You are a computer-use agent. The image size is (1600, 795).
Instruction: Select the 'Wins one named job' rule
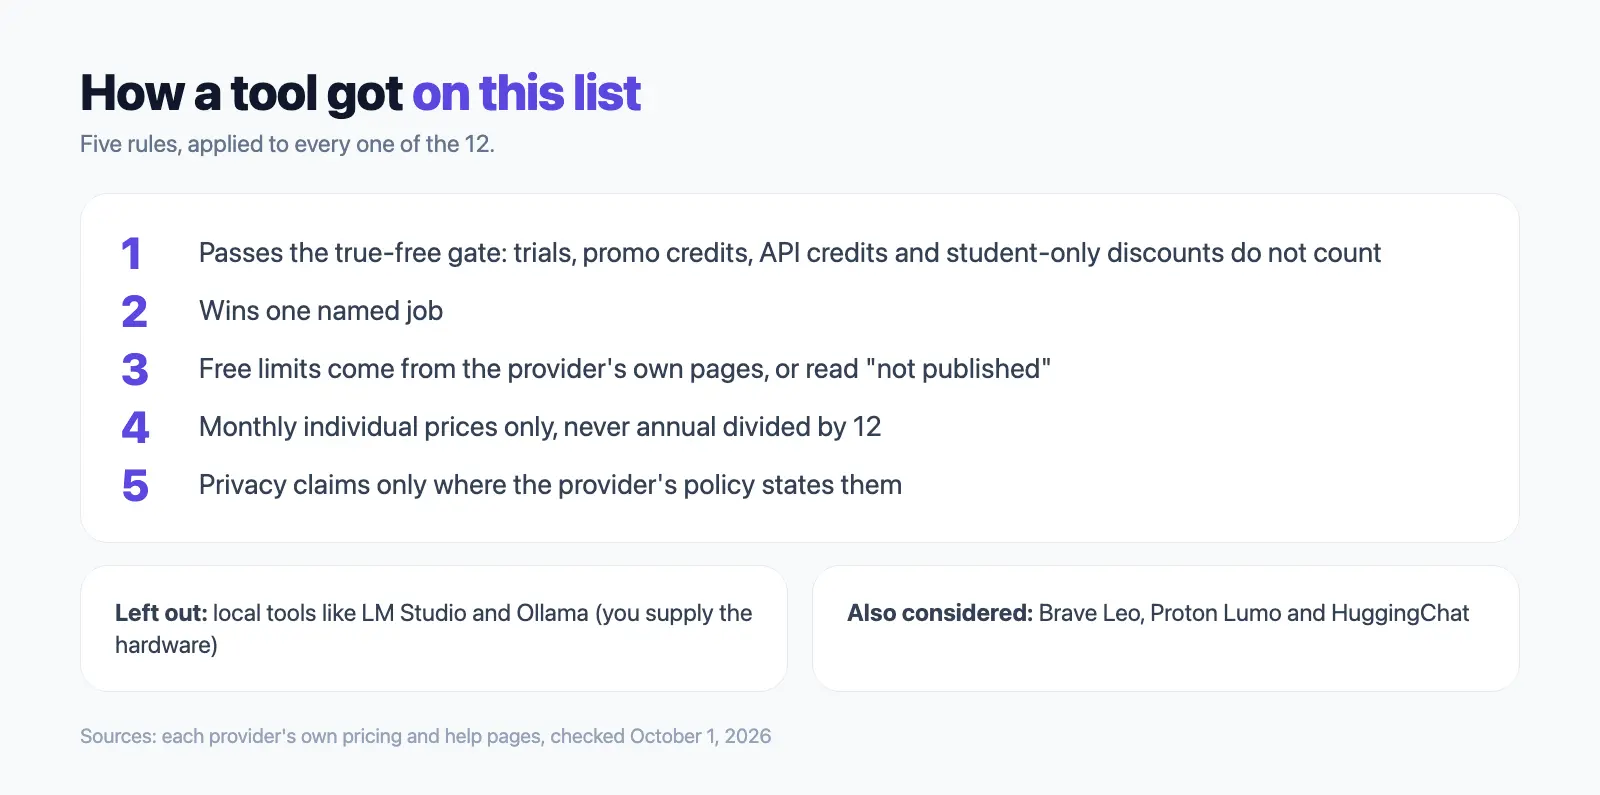pyautogui.click(x=321, y=311)
